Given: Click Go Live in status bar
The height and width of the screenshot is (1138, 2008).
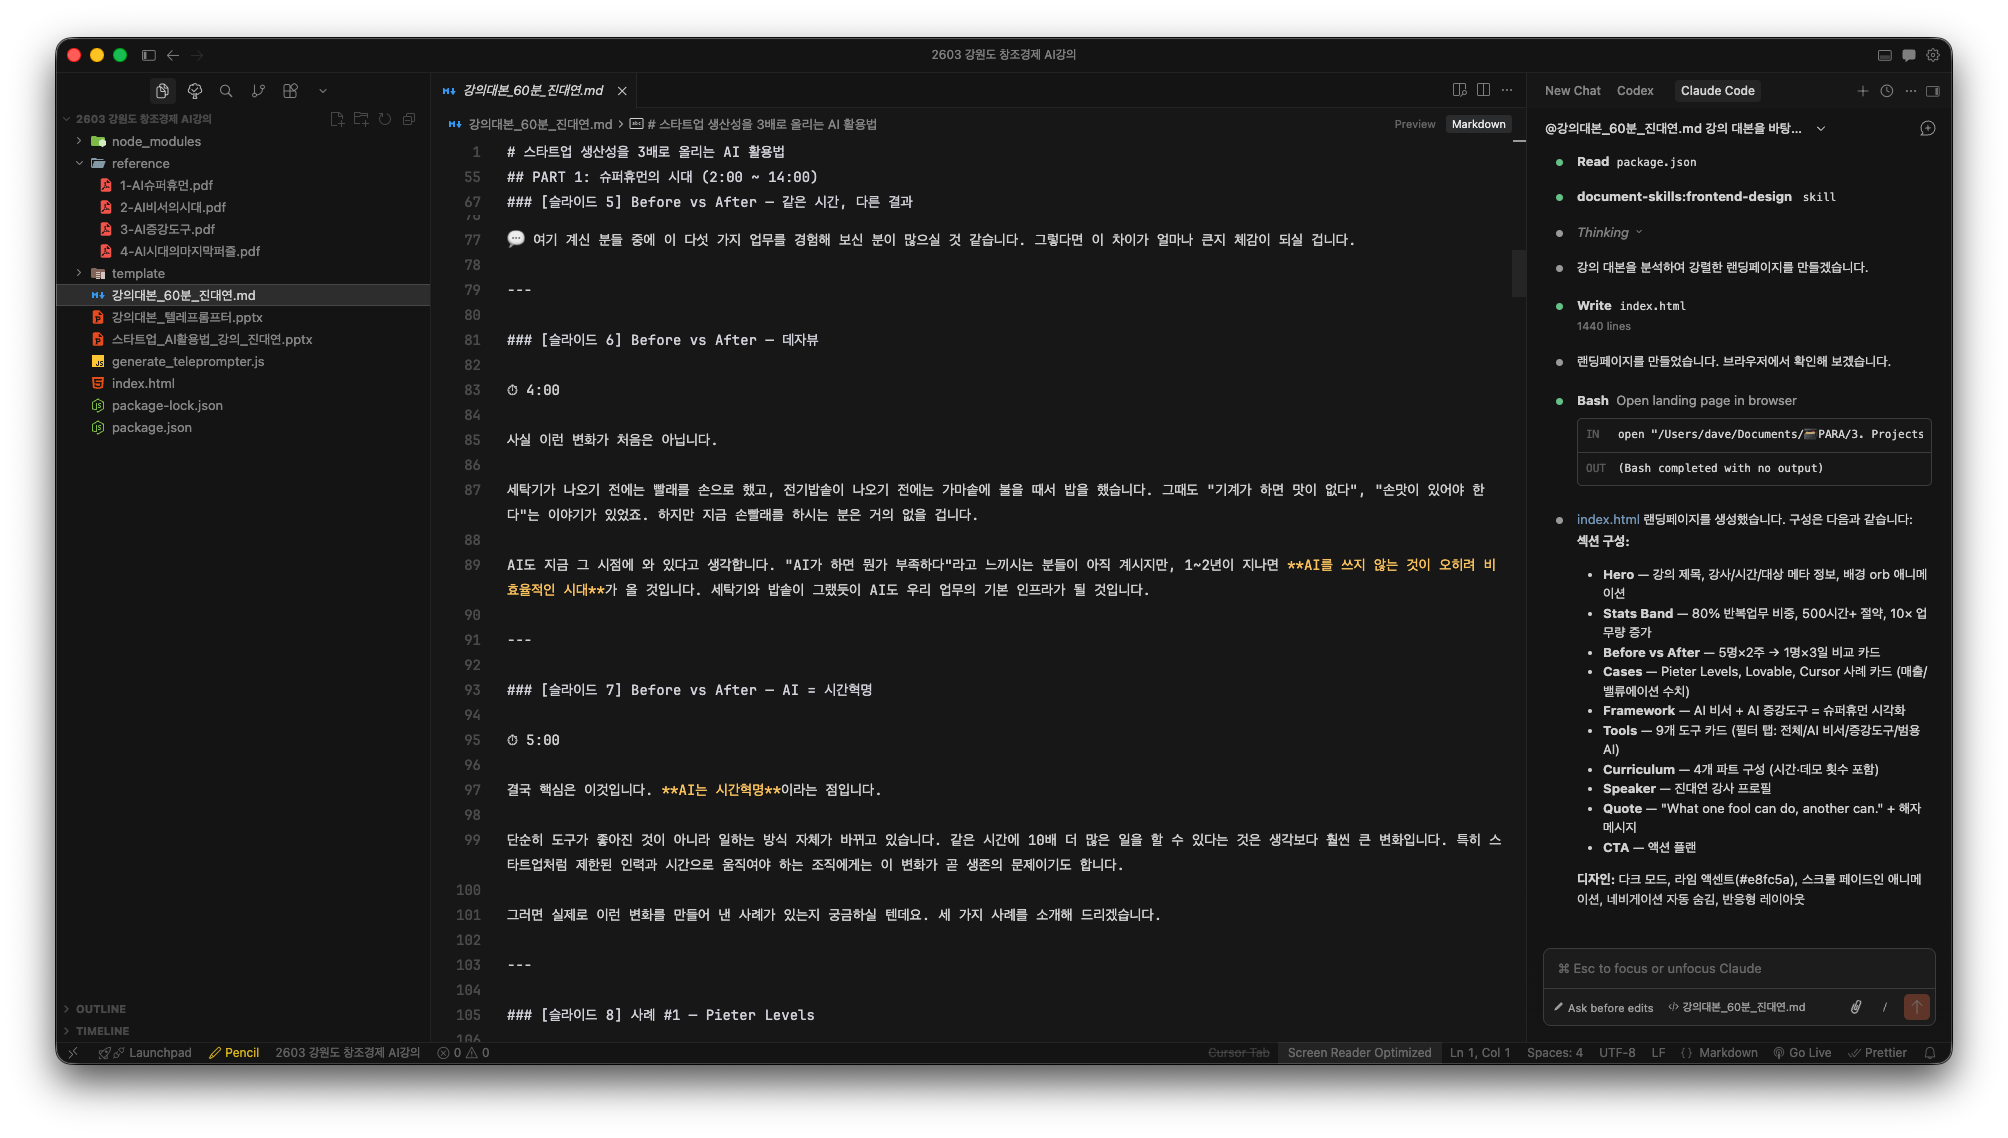Looking at the screenshot, I should coord(1802,1052).
